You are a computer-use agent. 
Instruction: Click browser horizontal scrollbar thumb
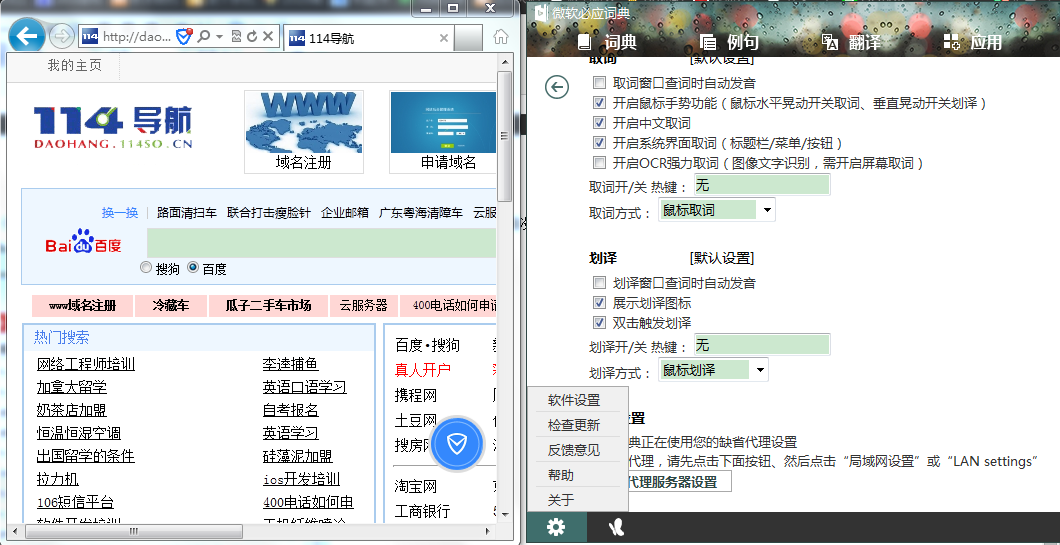click(x=134, y=531)
